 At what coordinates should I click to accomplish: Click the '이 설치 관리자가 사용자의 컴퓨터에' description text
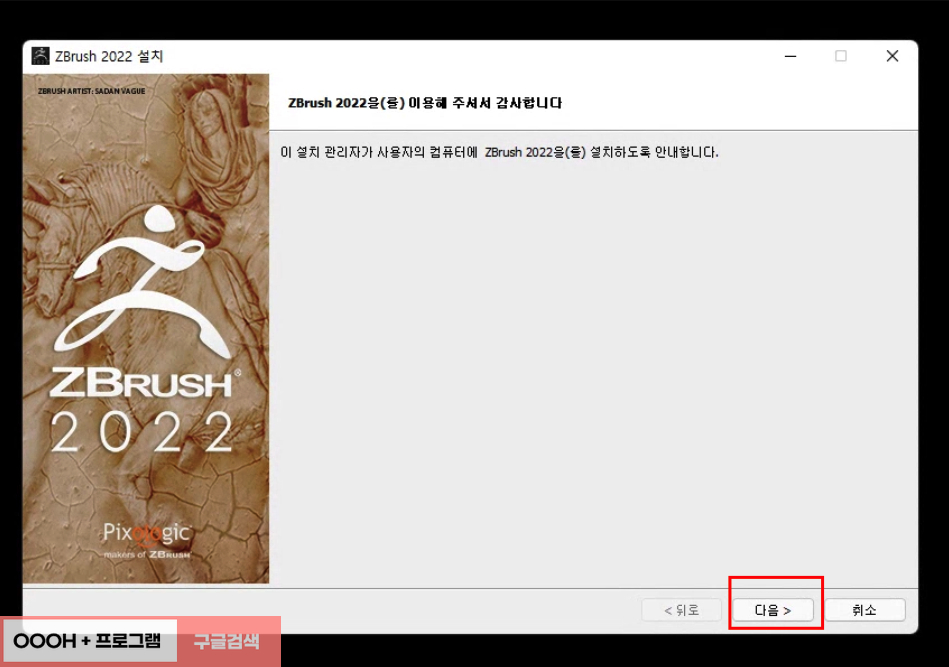pyautogui.click(x=379, y=152)
